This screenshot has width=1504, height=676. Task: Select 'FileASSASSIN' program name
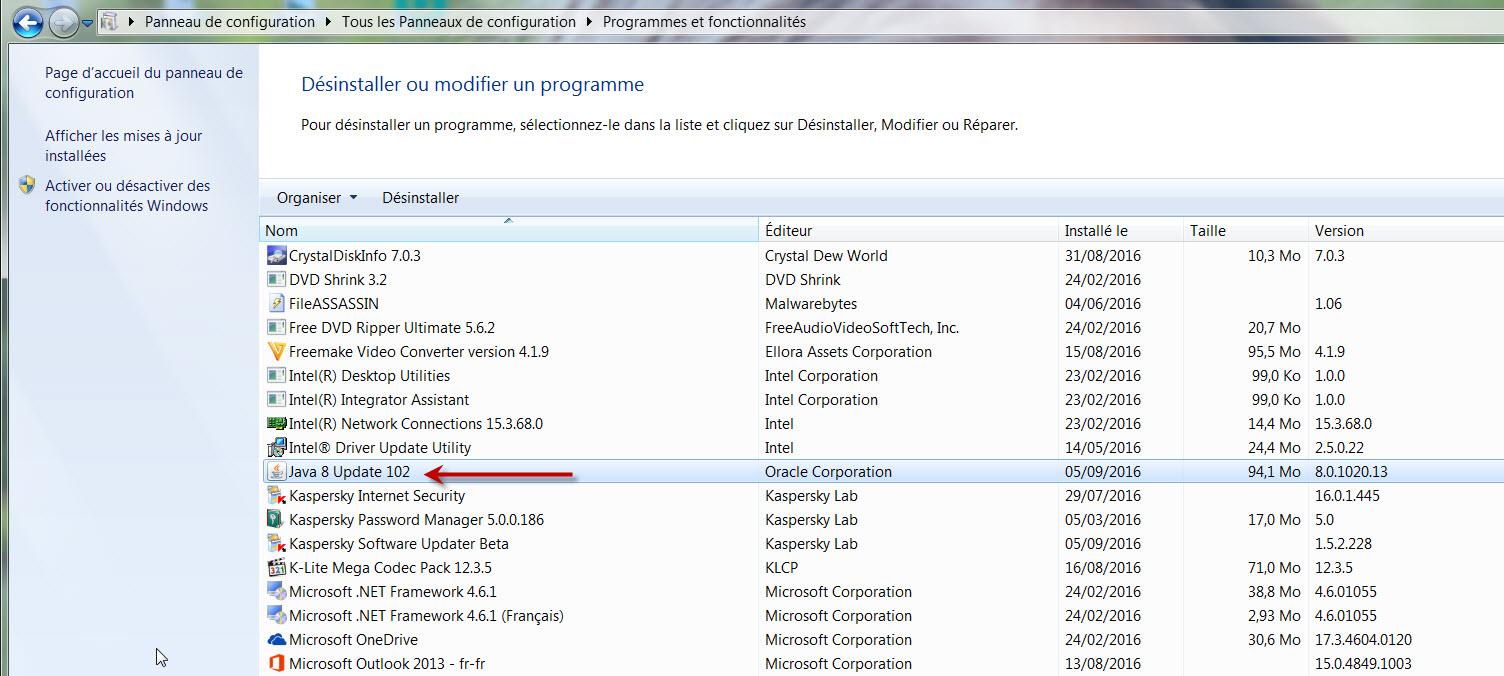click(x=334, y=304)
